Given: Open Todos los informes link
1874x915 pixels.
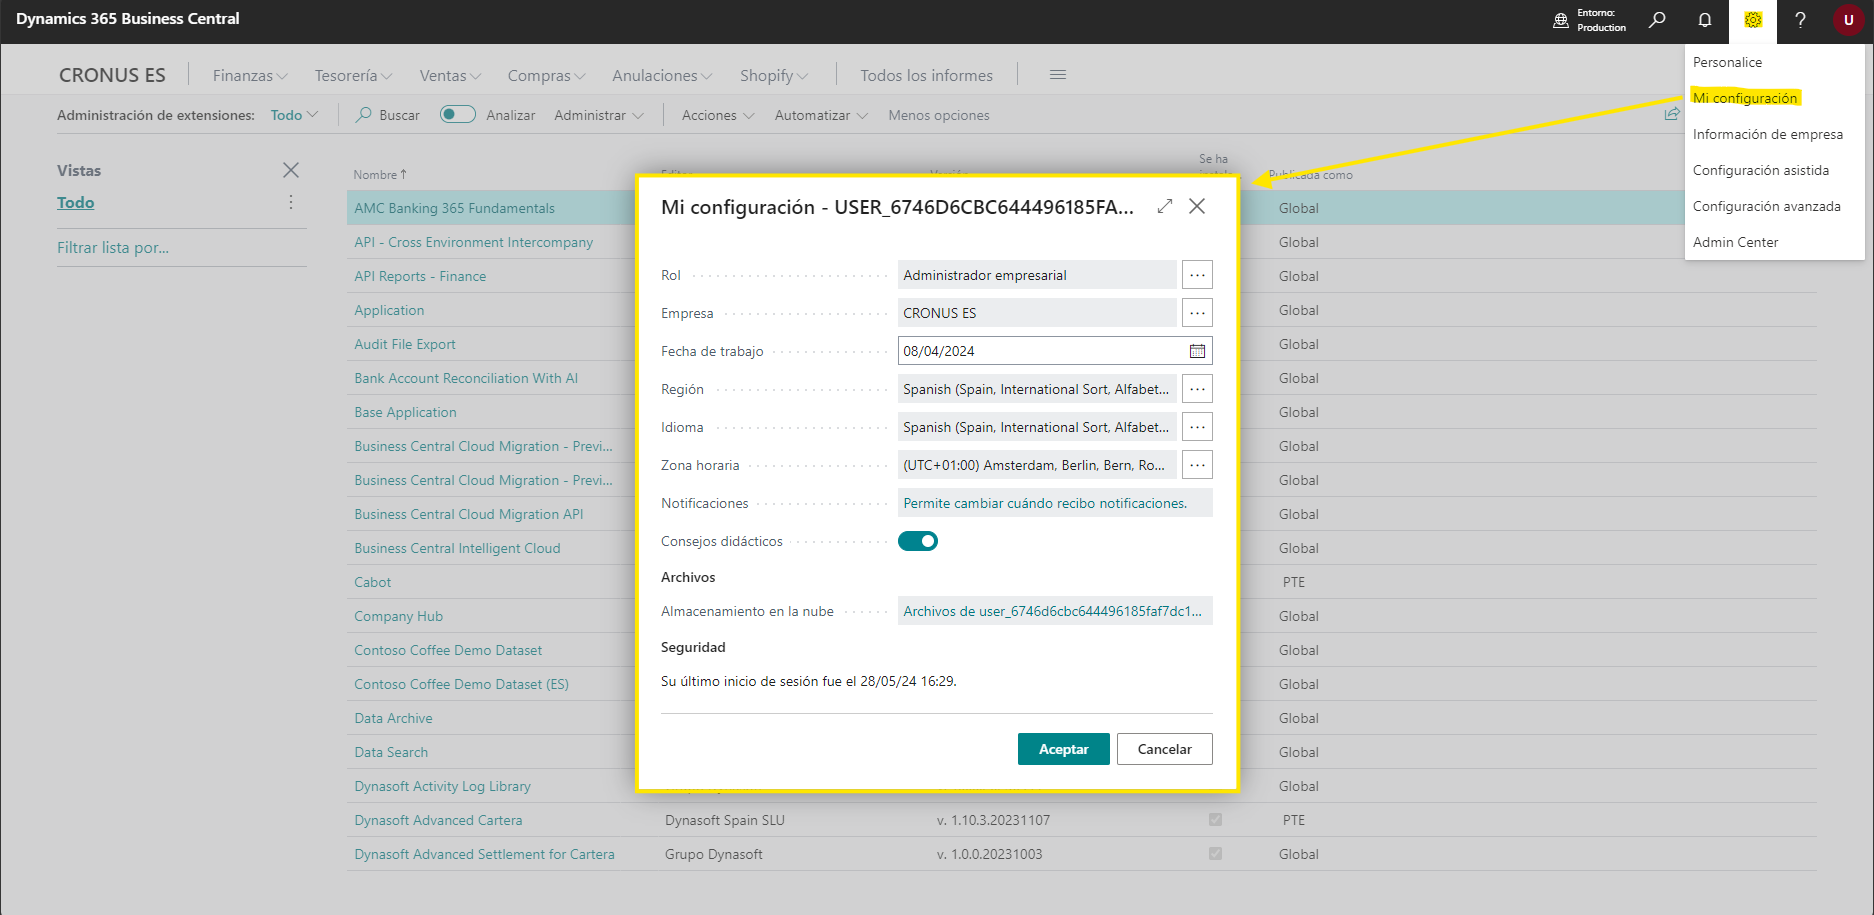Looking at the screenshot, I should (x=926, y=76).
